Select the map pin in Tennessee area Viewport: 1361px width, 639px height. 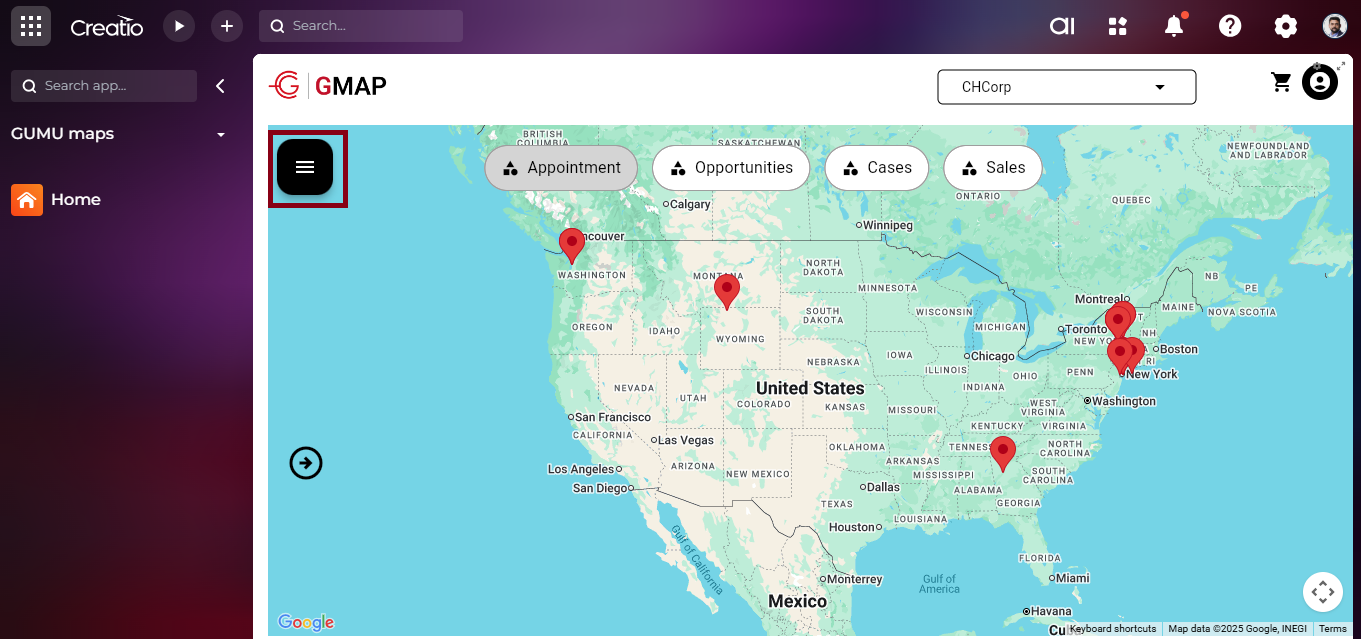(1002, 453)
